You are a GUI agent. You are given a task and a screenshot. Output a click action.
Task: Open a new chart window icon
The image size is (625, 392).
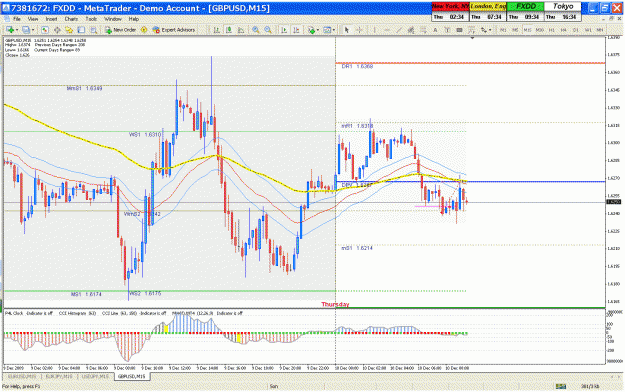tap(10, 30)
